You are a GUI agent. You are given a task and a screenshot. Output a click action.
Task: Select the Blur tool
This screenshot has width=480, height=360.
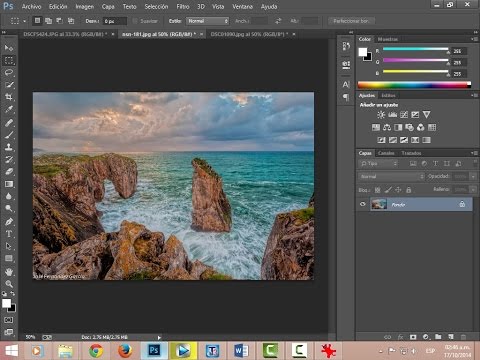(9, 196)
